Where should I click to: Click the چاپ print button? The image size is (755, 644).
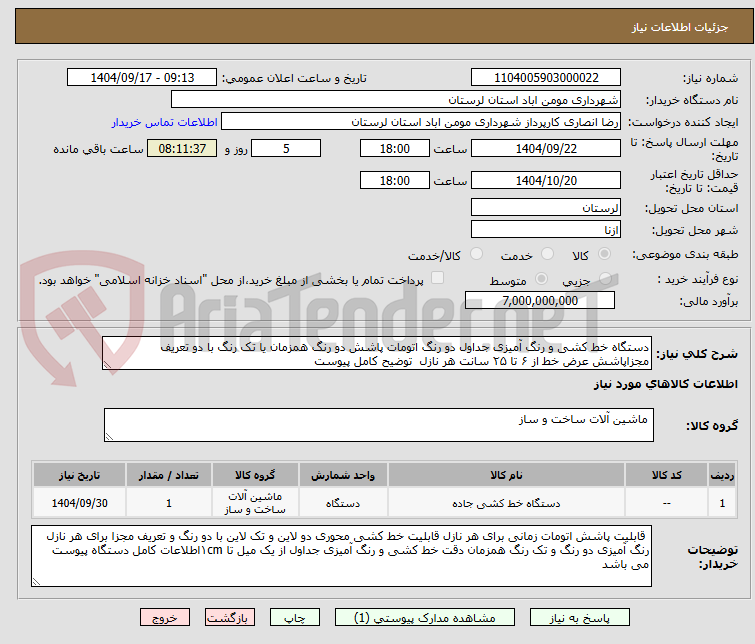pyautogui.click(x=295, y=618)
